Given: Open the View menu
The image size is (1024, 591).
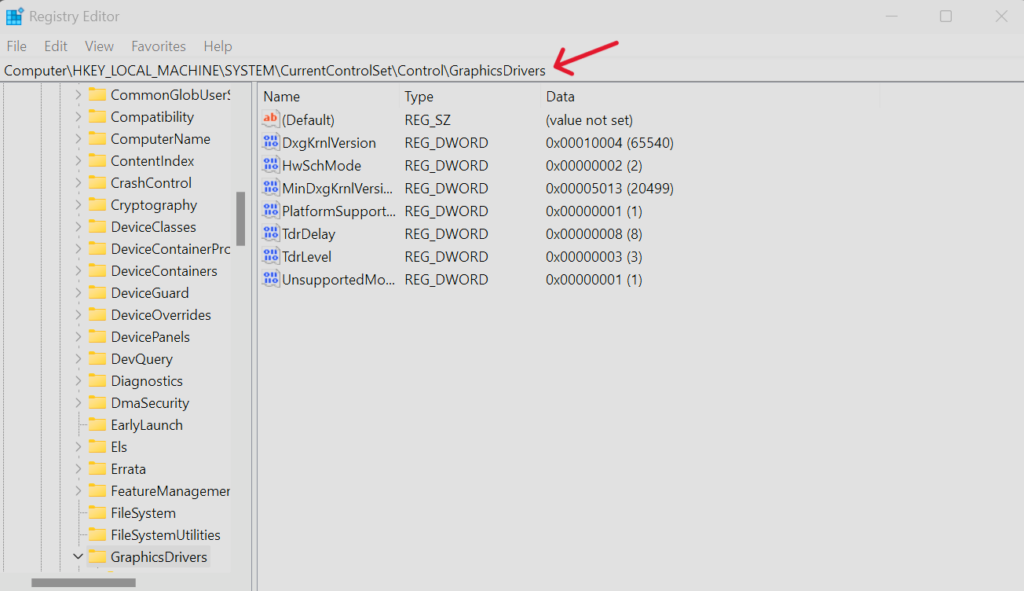Looking at the screenshot, I should (99, 46).
